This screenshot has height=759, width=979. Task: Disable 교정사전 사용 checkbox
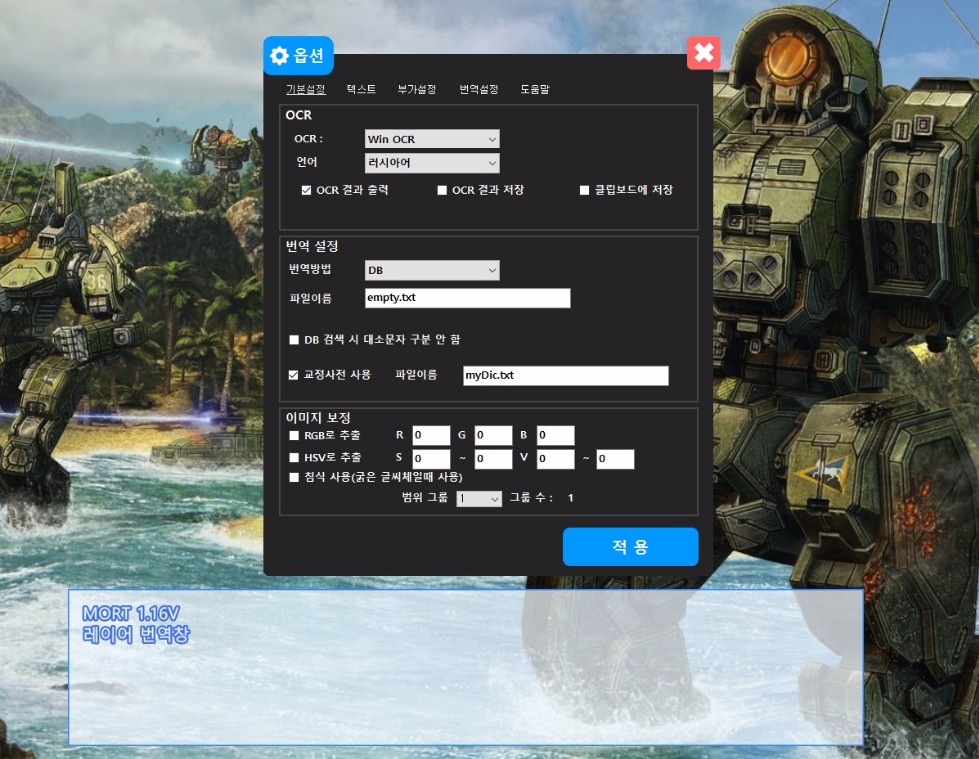[294, 375]
